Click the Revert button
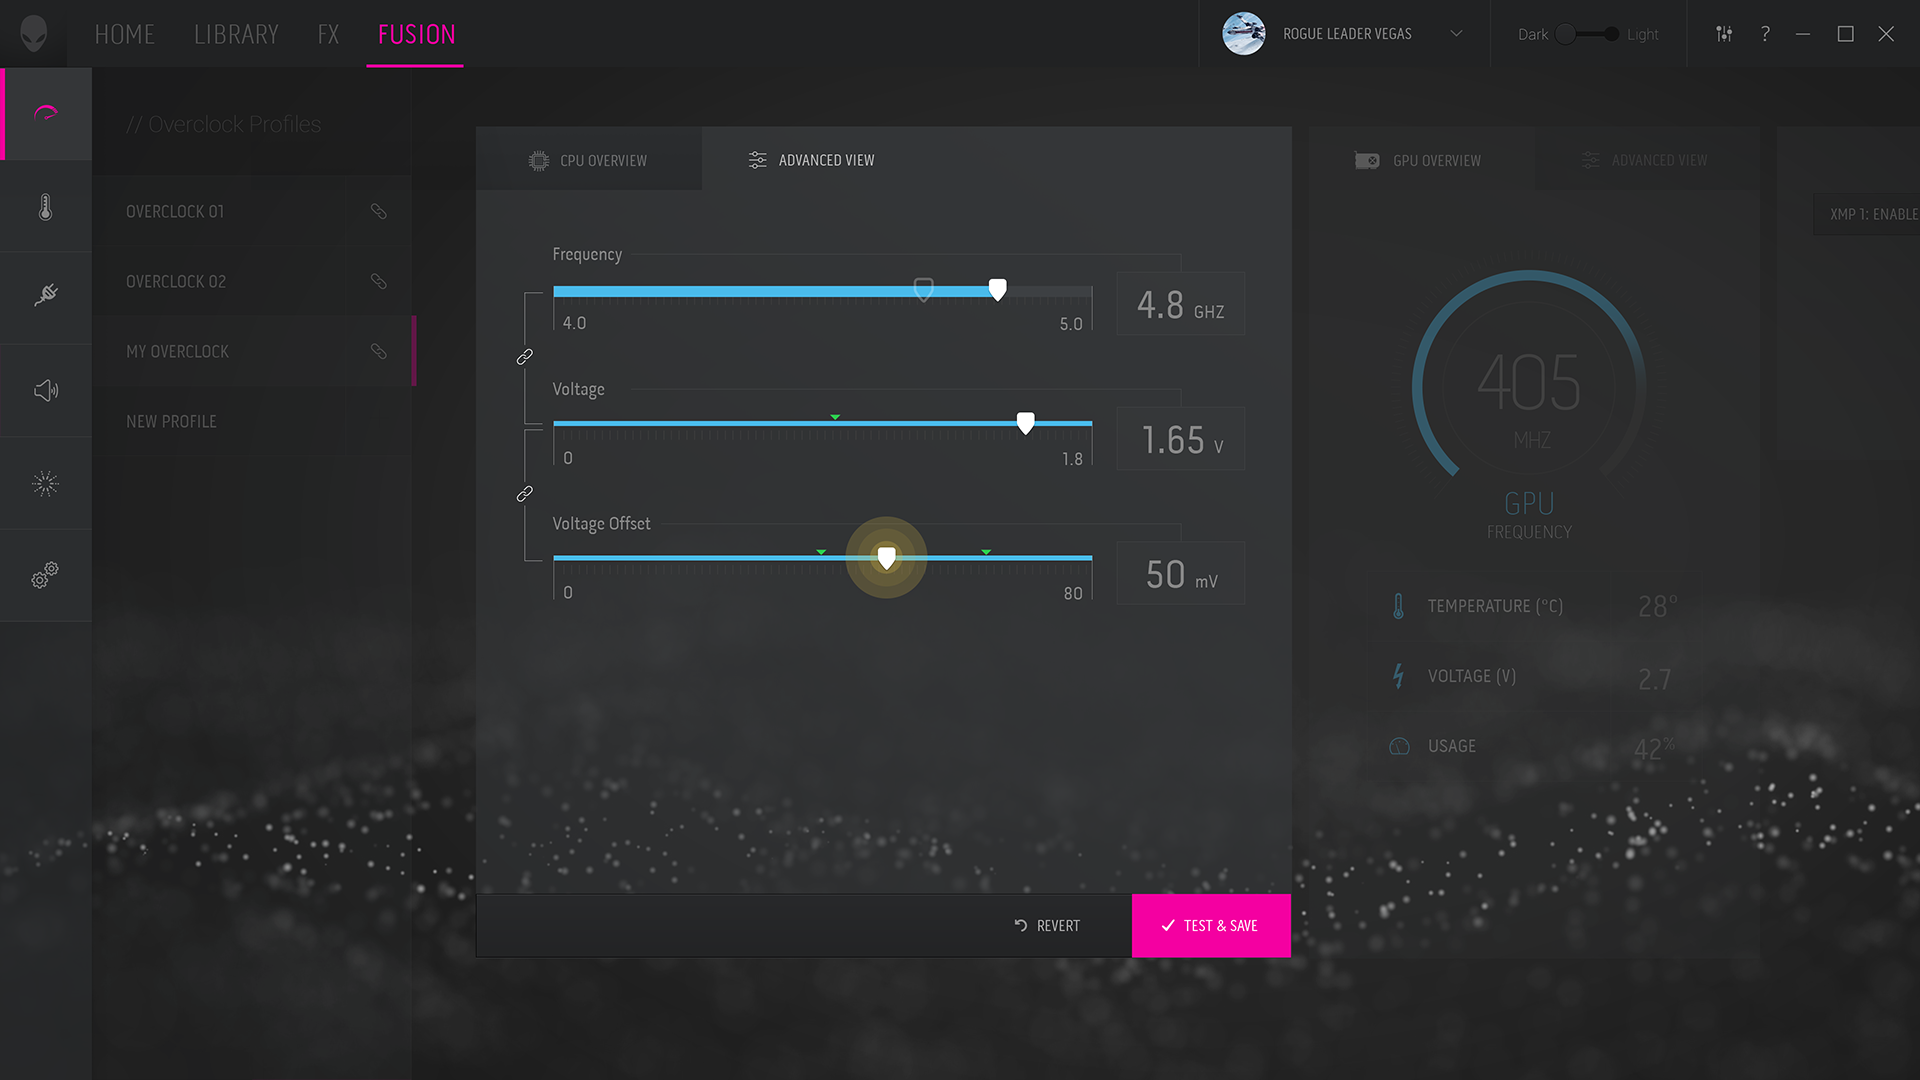Image resolution: width=1920 pixels, height=1080 pixels. [1047, 926]
